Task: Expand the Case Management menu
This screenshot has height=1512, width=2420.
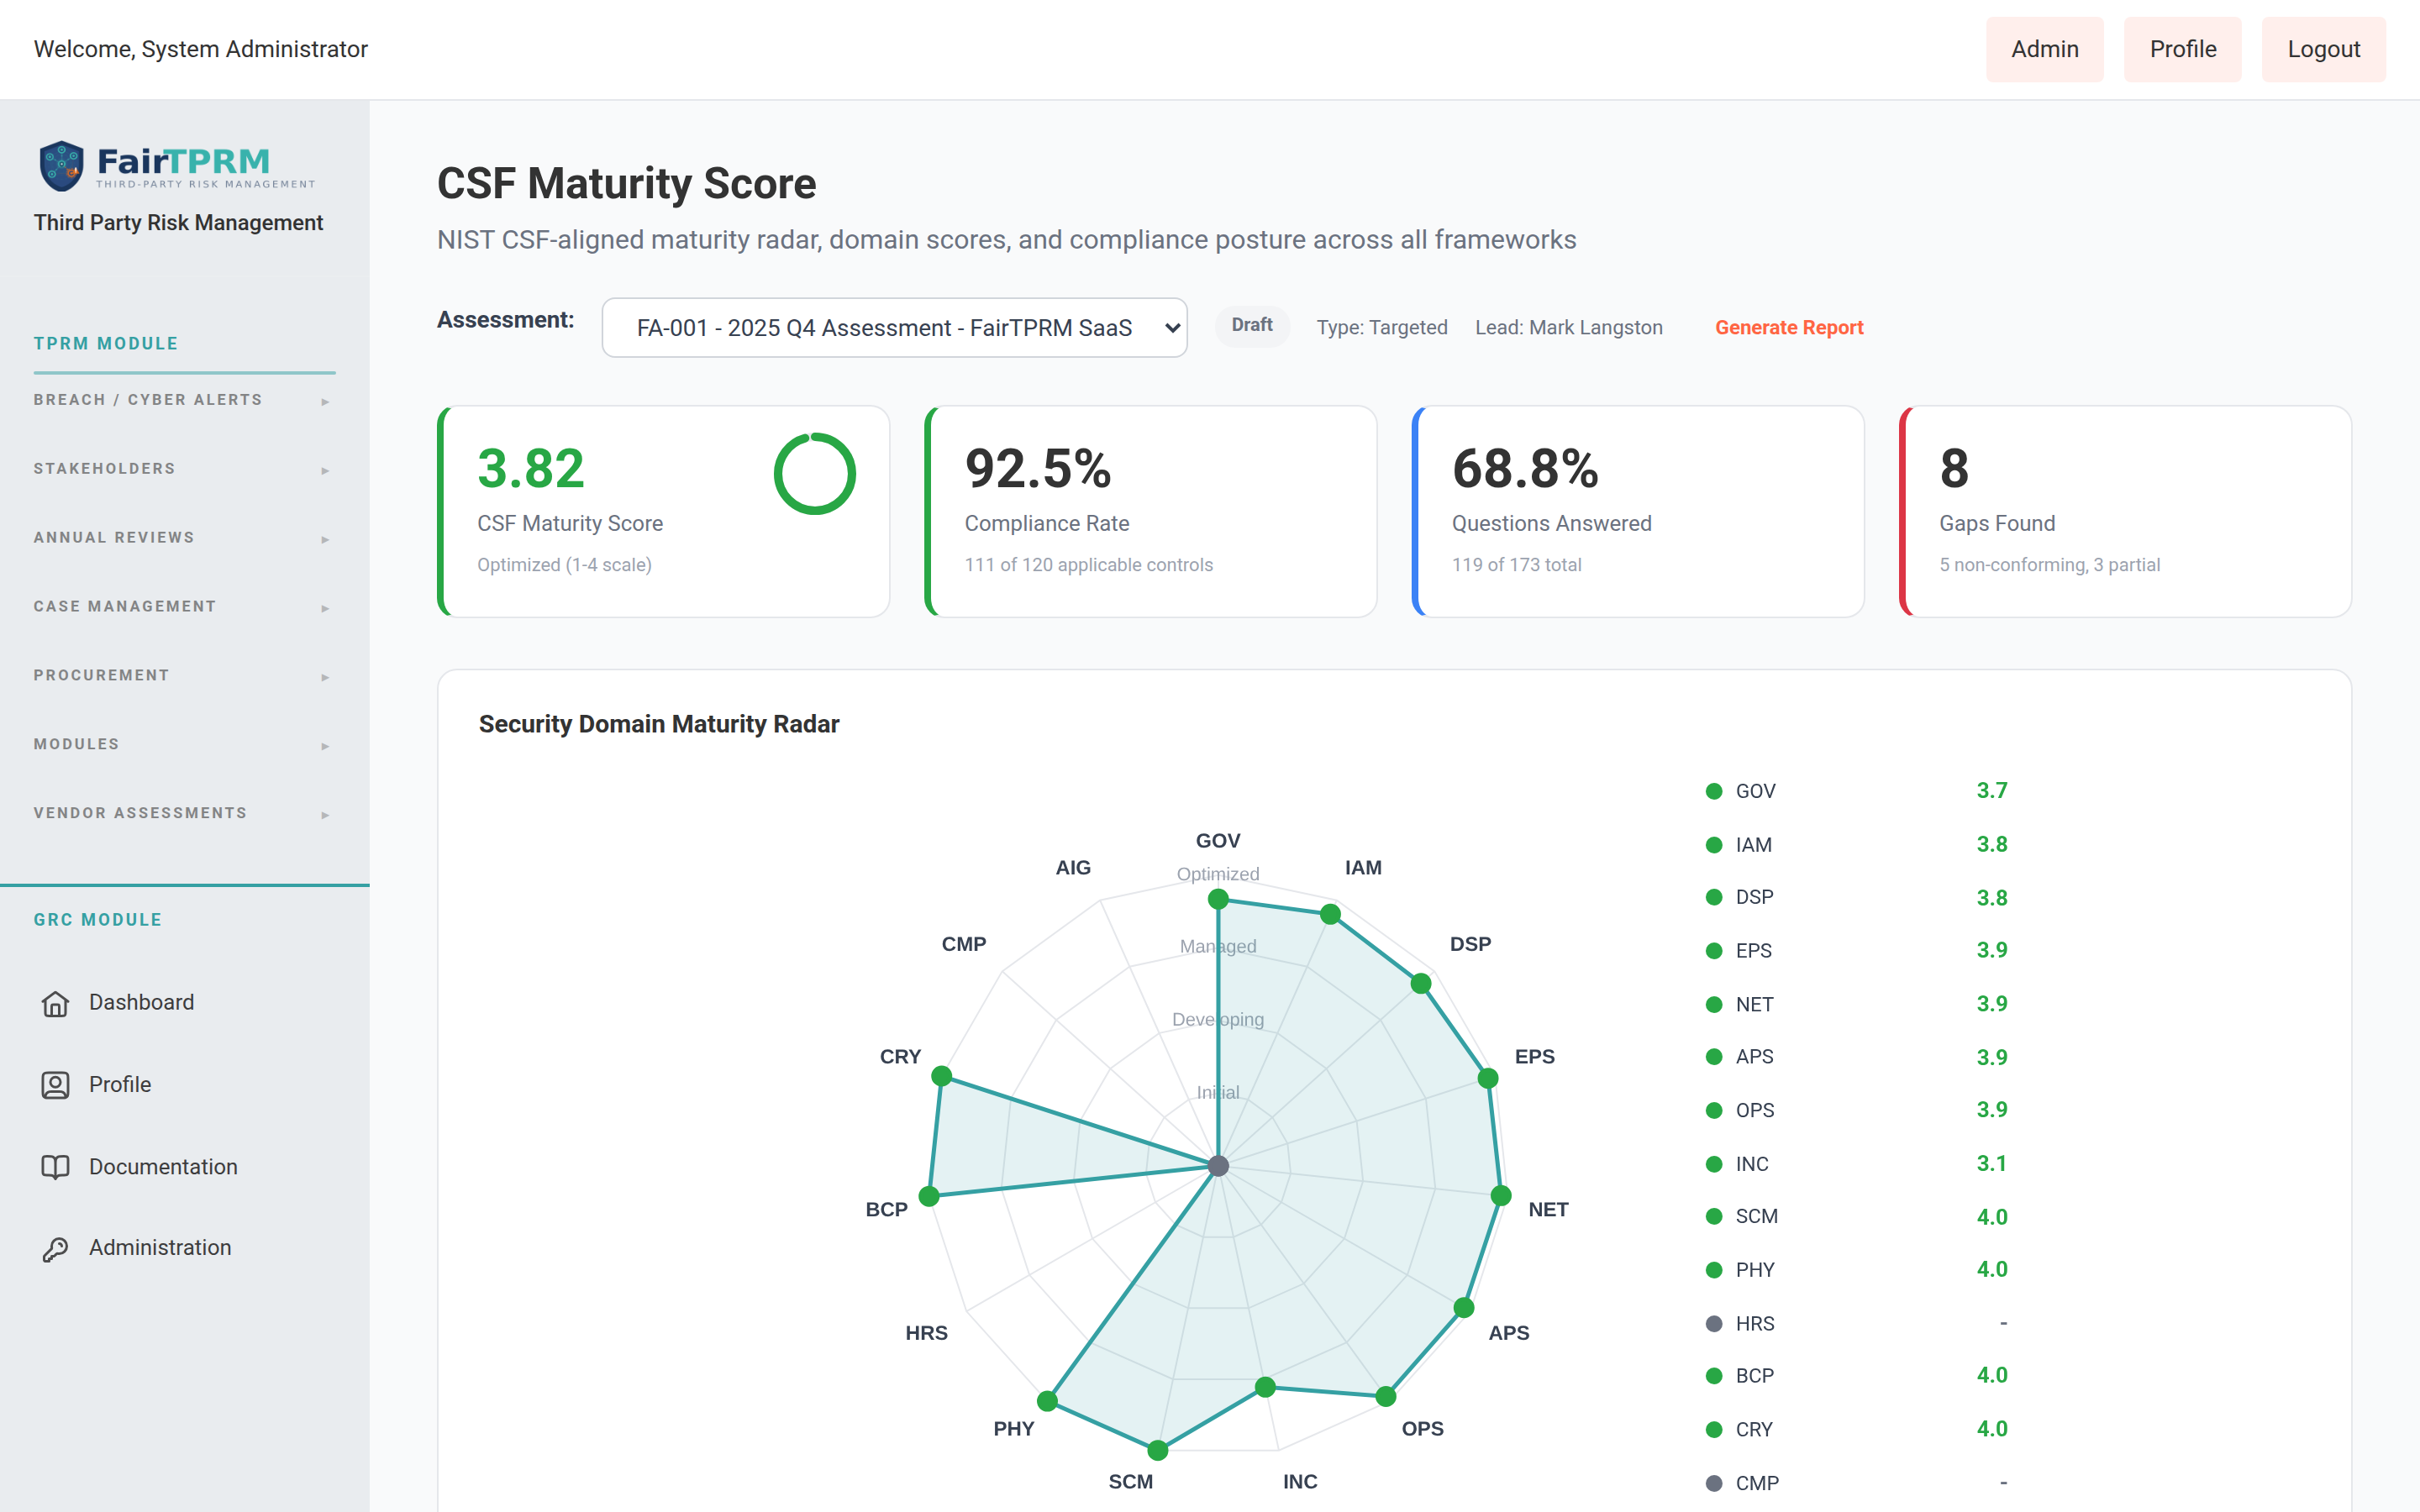Action: point(184,607)
